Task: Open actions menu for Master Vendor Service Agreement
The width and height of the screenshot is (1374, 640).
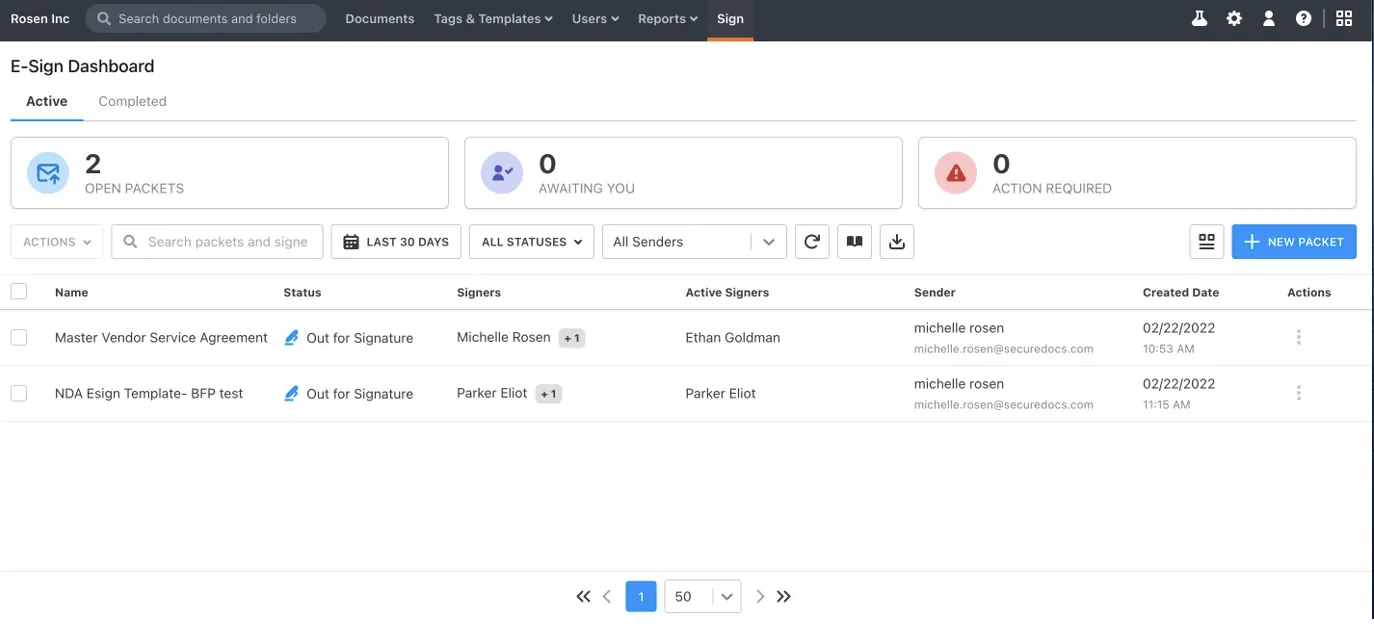Action: [x=1298, y=338]
